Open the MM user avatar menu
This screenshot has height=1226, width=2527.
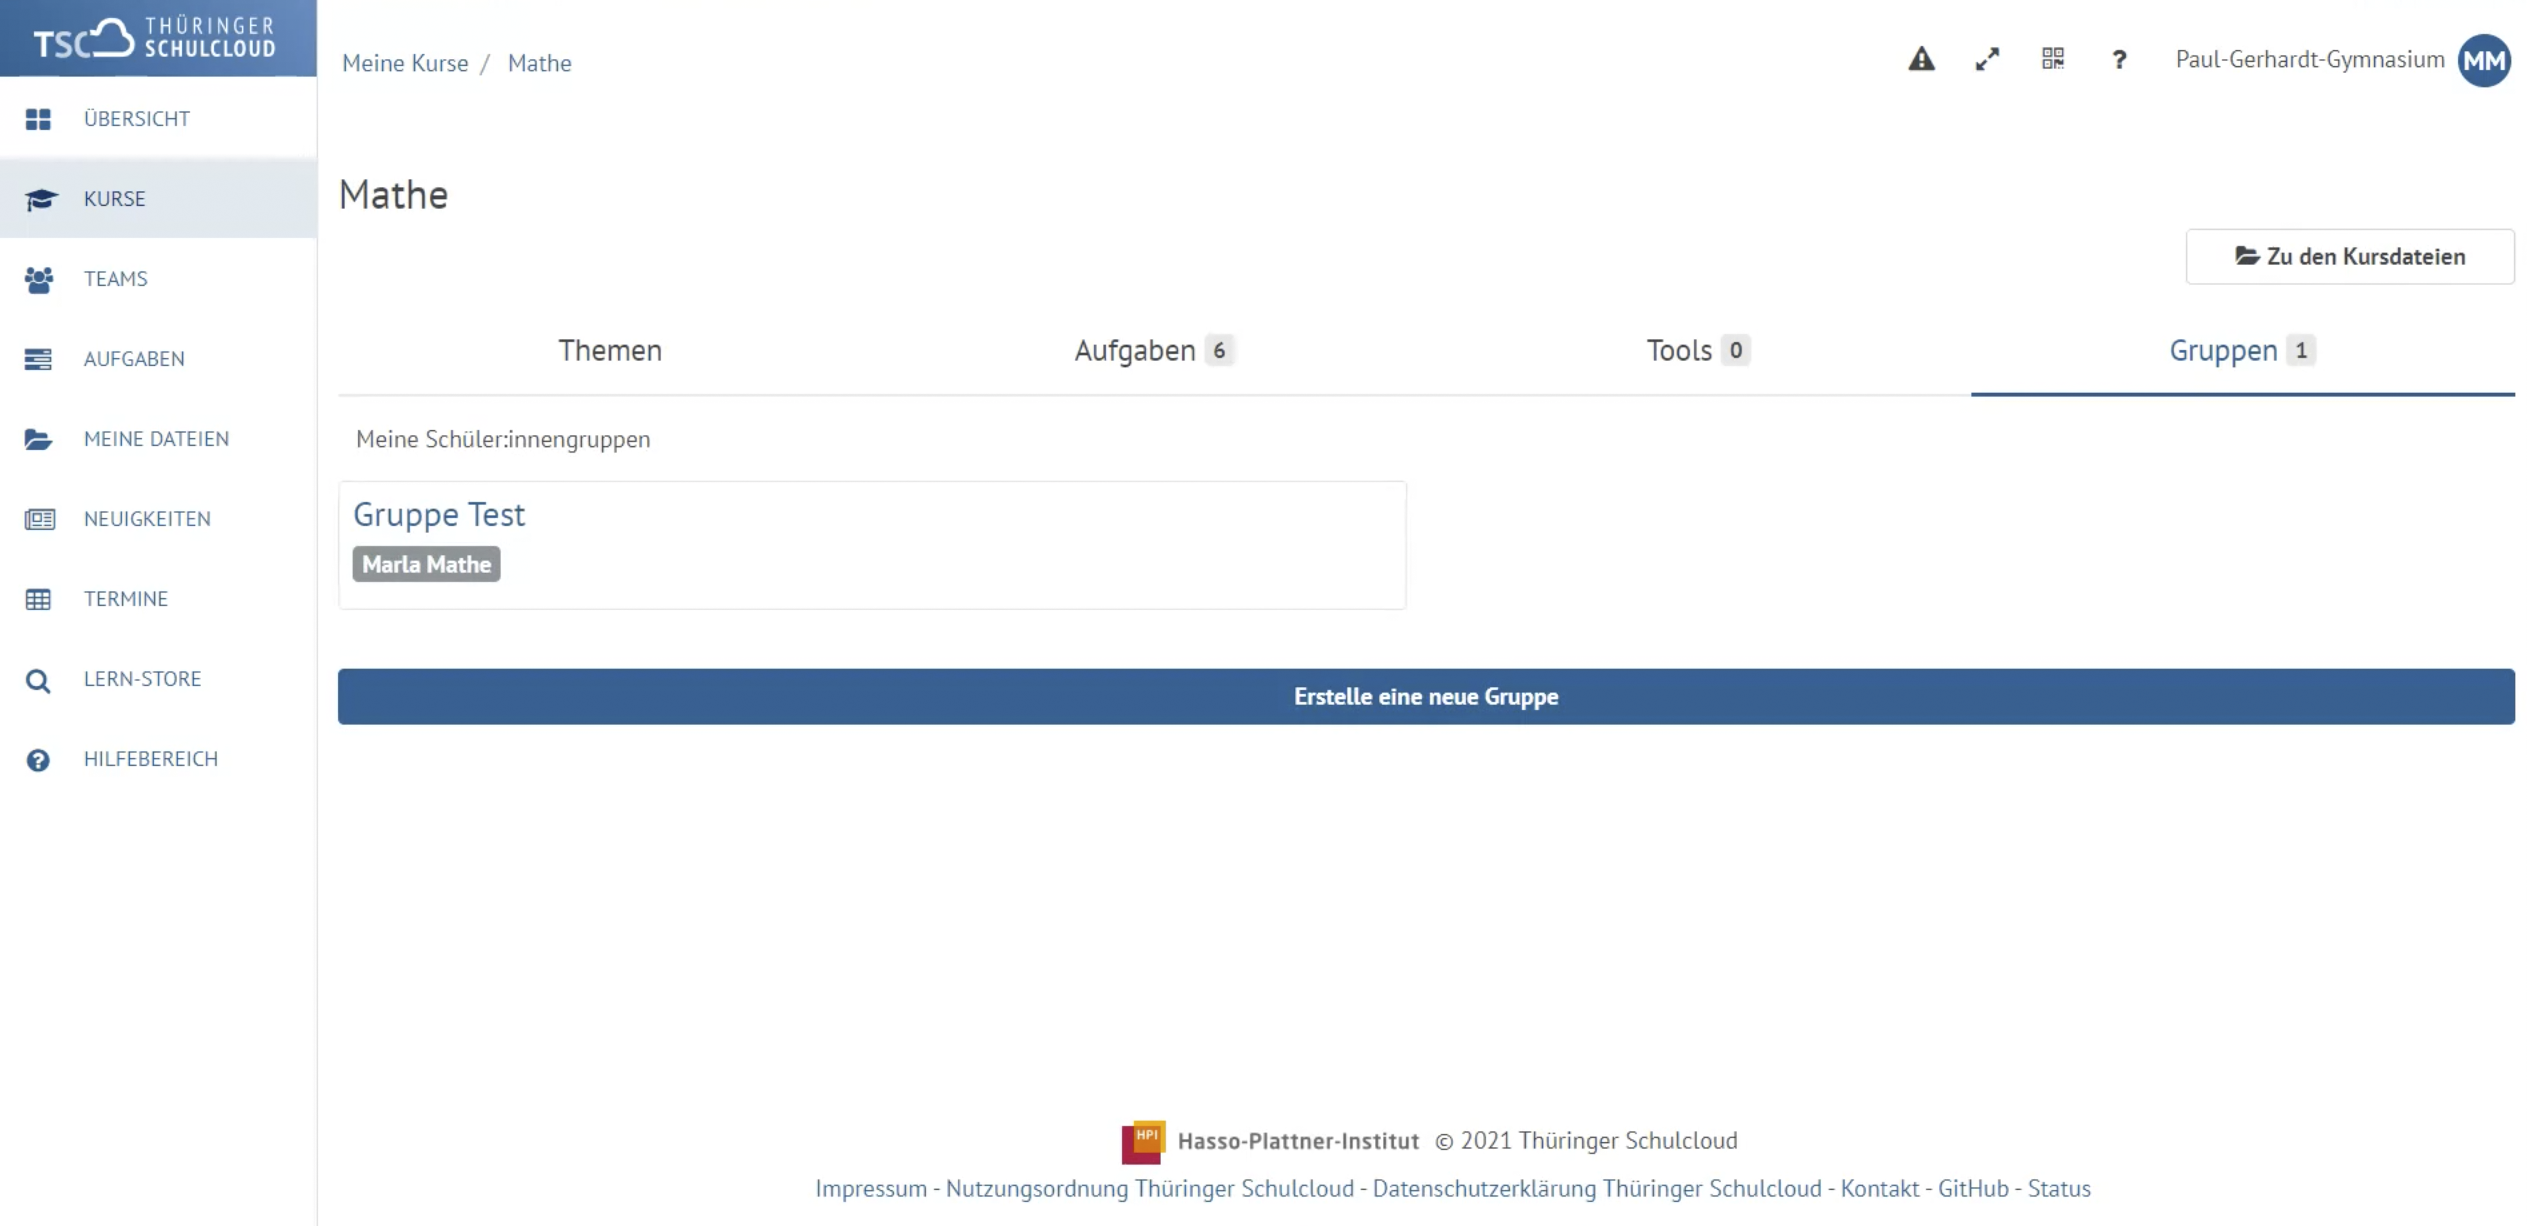[2484, 61]
